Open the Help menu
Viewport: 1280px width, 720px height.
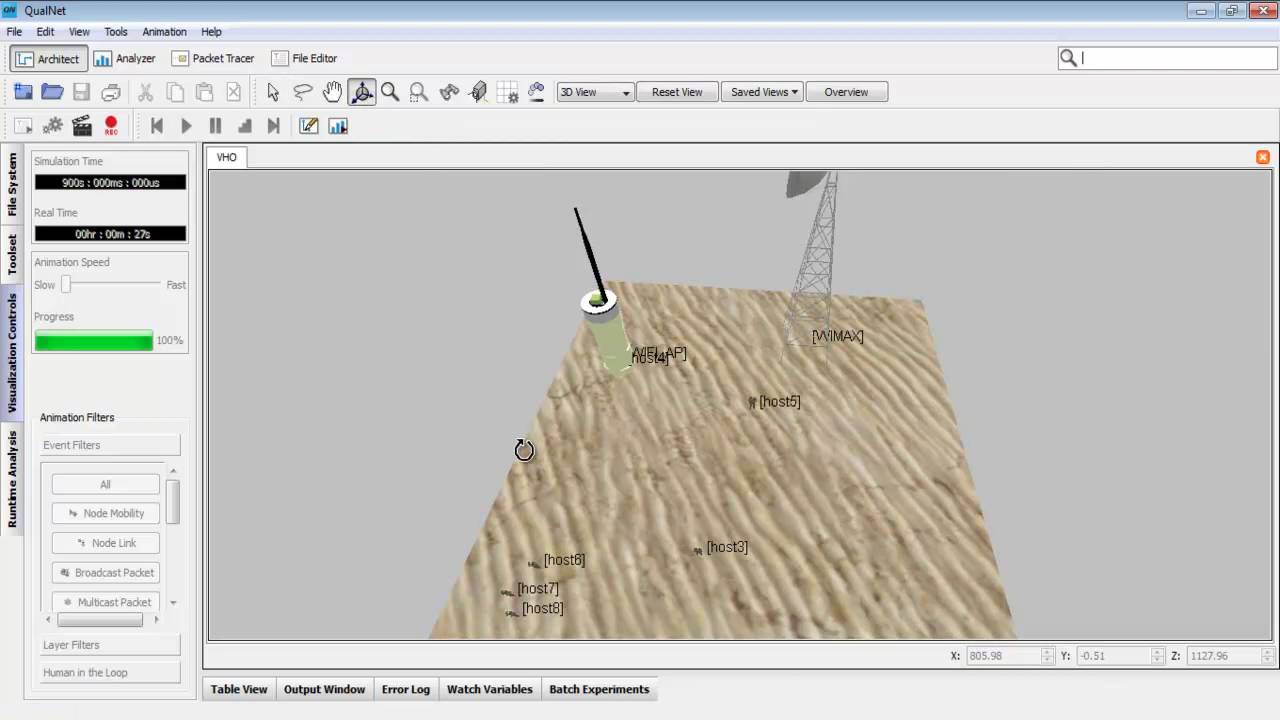tap(211, 32)
